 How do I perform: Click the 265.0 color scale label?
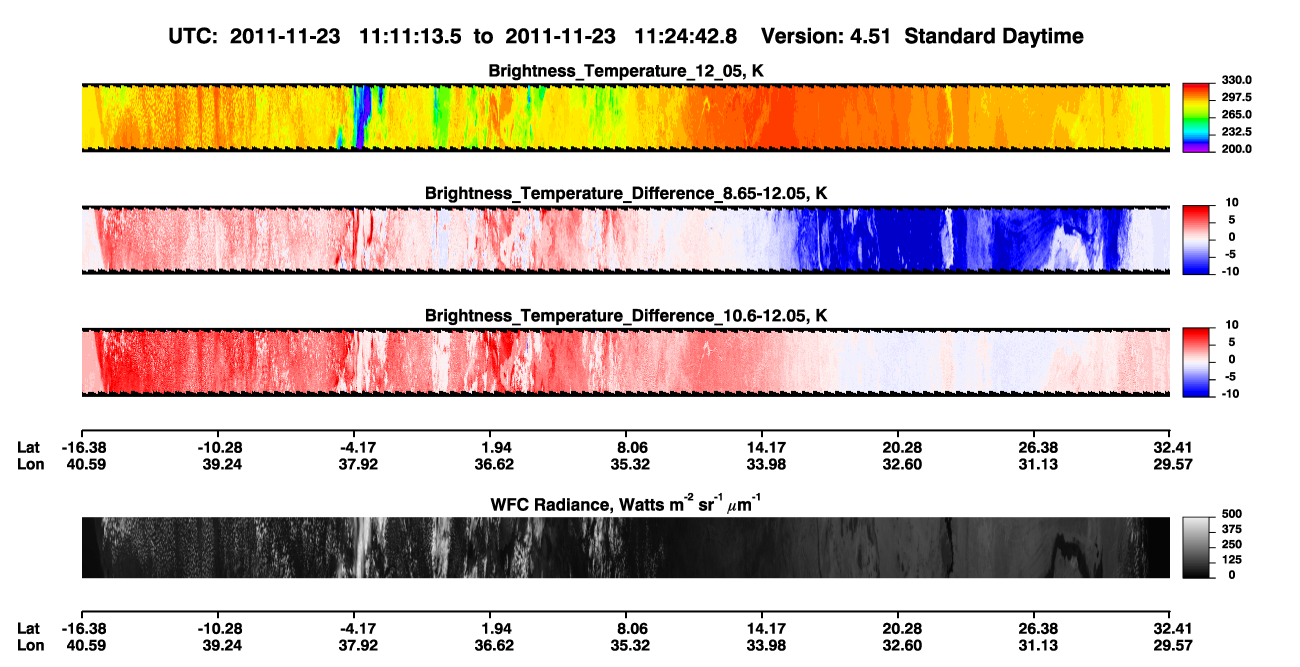coord(1237,115)
